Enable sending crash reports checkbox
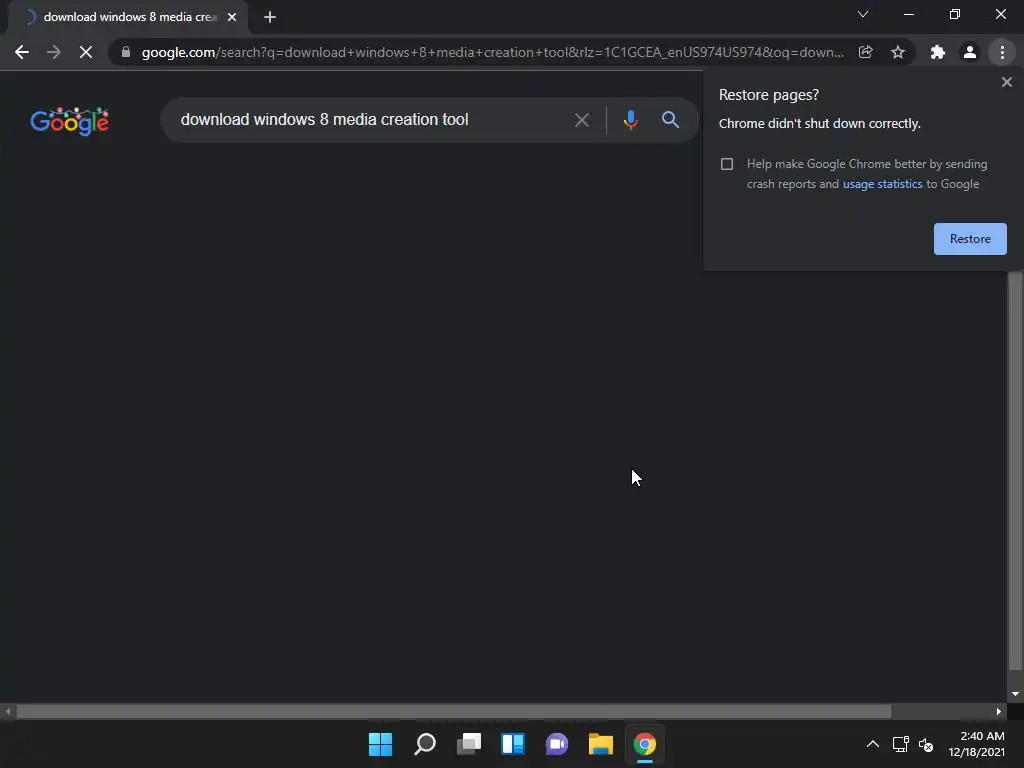 coord(727,164)
